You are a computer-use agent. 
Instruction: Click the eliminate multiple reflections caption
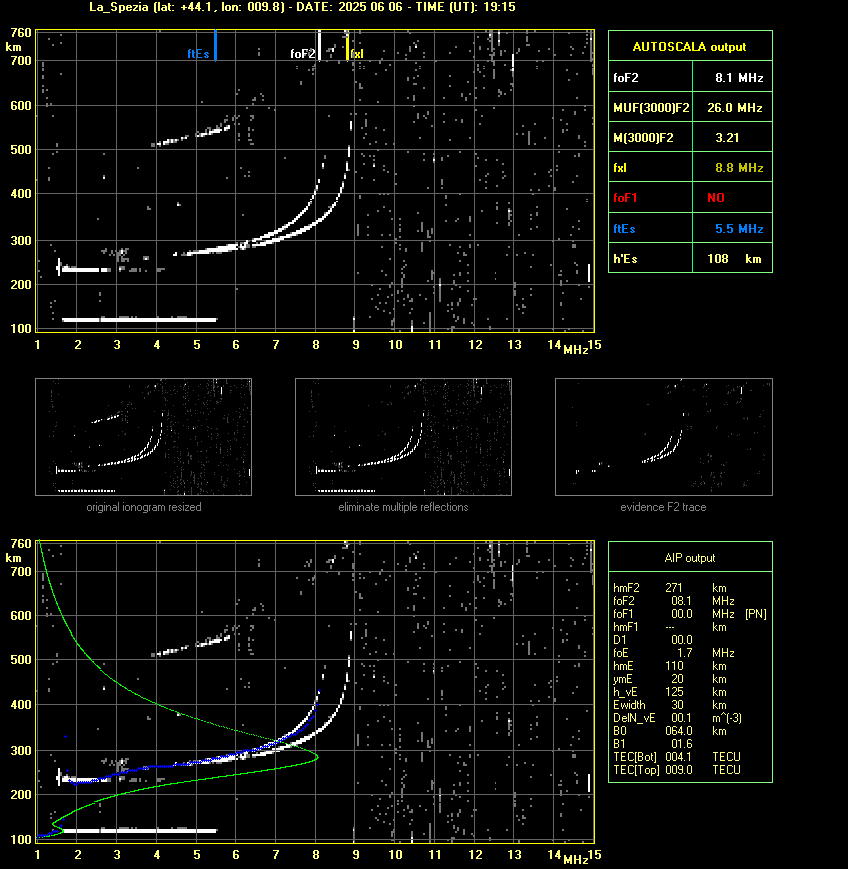403,507
